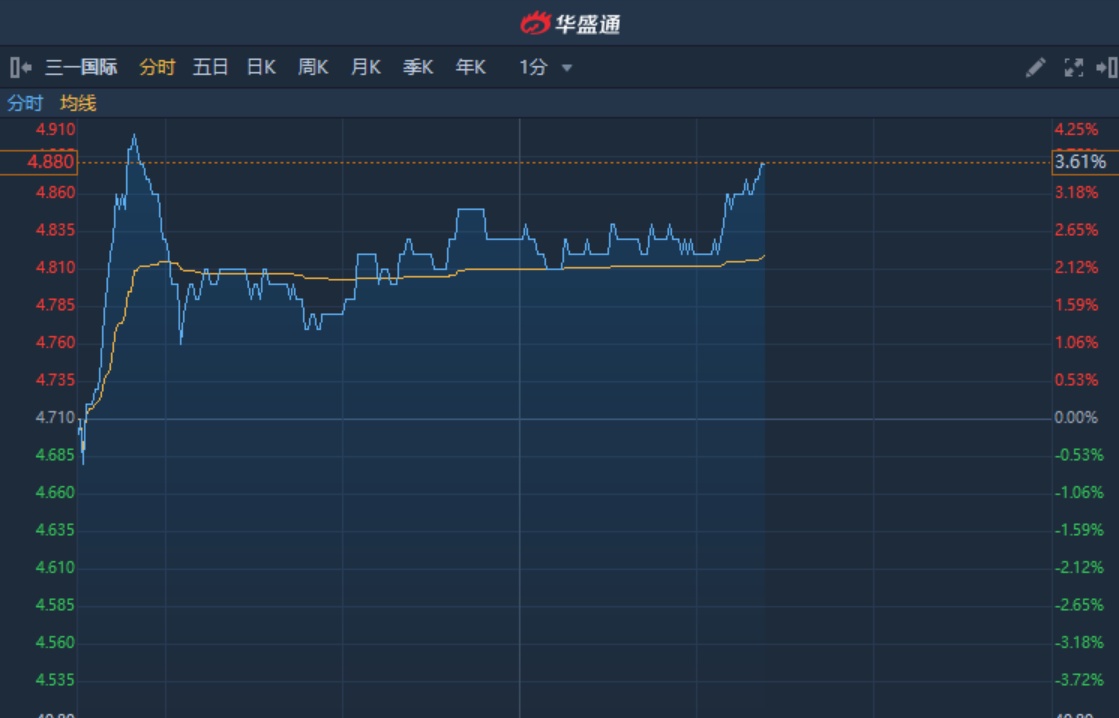Open the 1分 interval dropdown
The width and height of the screenshot is (1119, 718).
[x=534, y=68]
